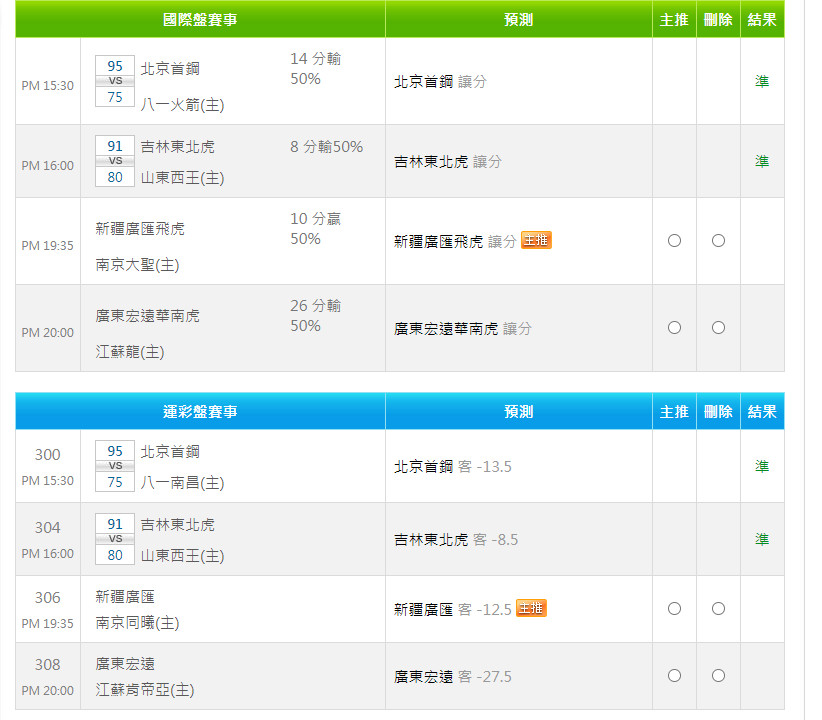Click the handicap text 26 分輸 50%
822x720 pixels.
pos(316,316)
